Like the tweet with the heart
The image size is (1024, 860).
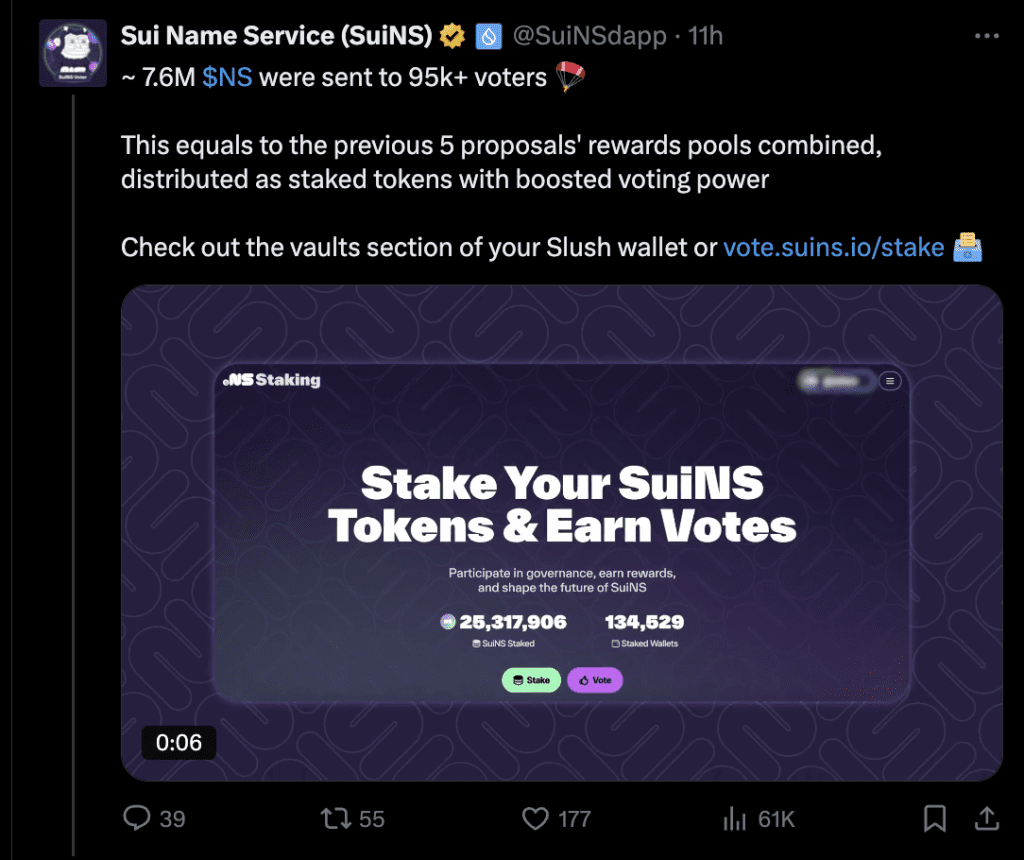coord(537,819)
